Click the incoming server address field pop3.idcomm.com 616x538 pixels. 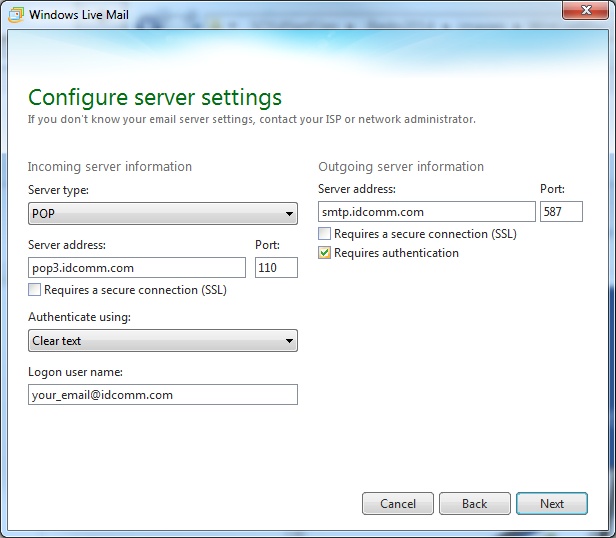pyautogui.click(x=137, y=268)
